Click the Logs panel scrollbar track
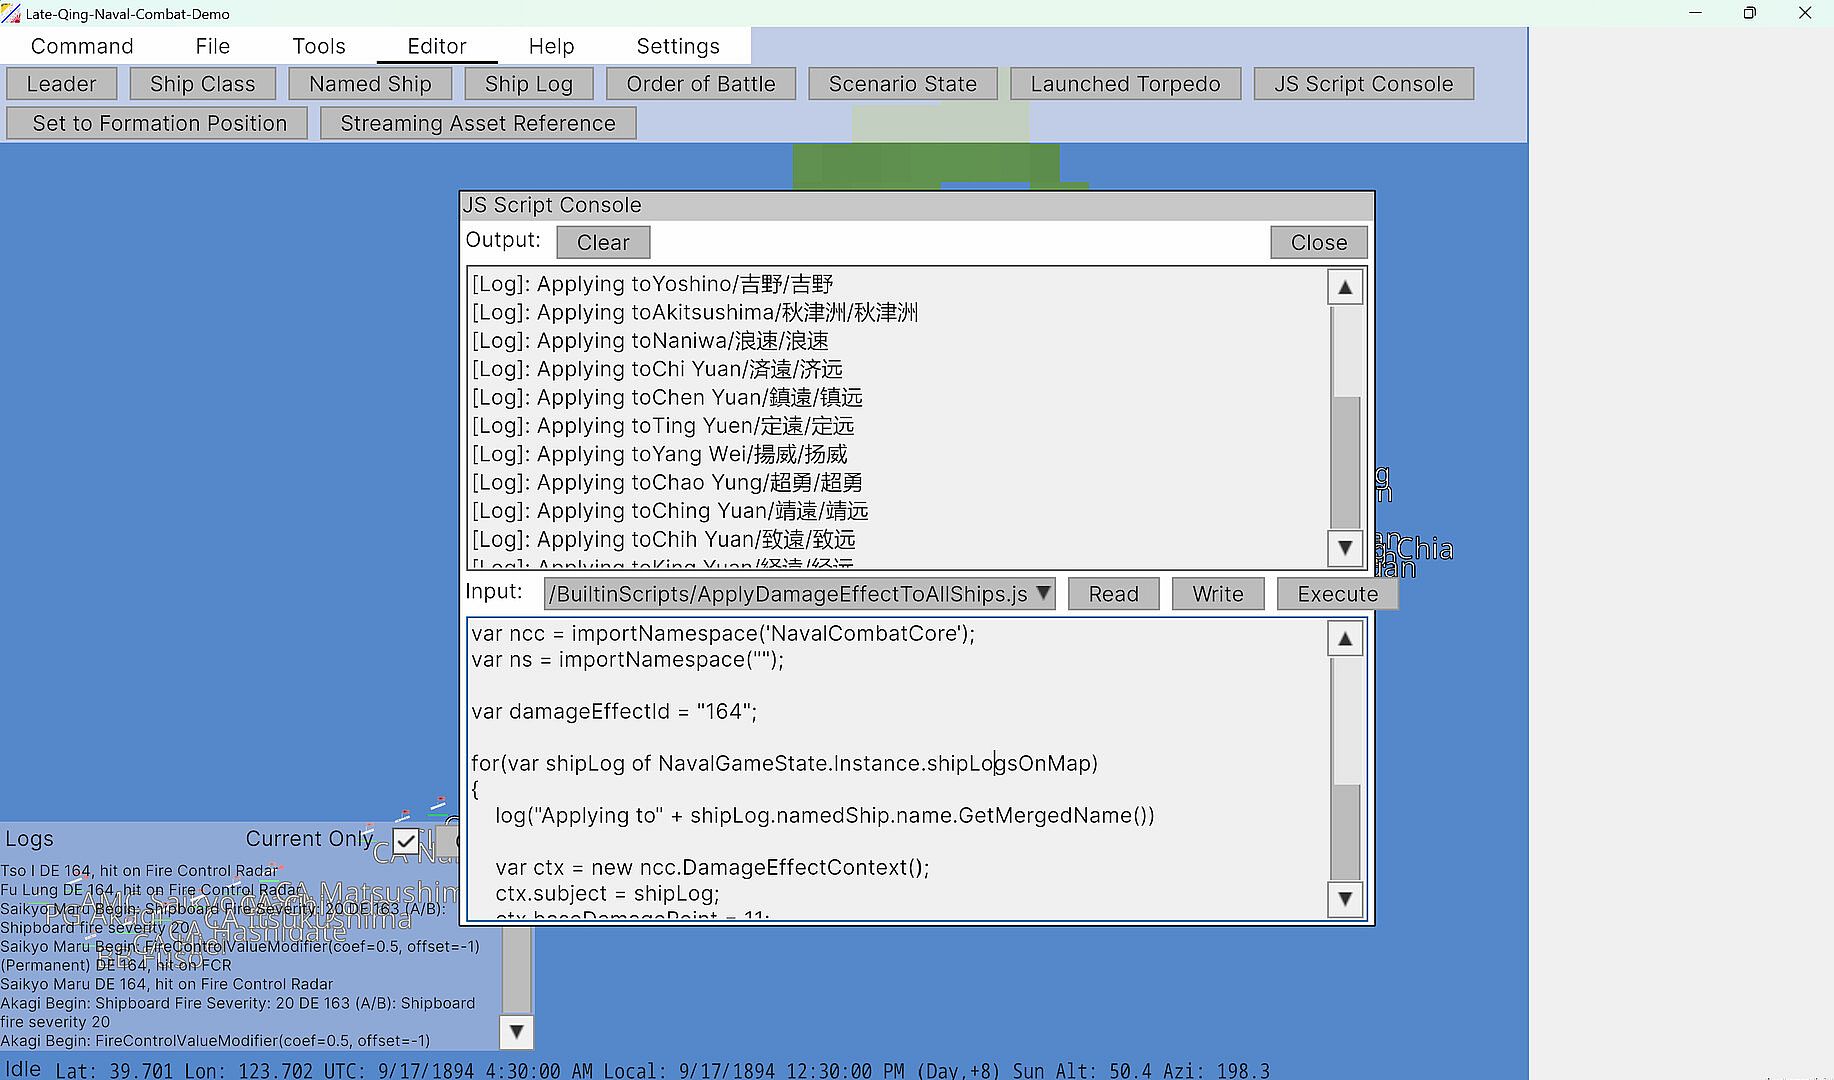1834x1080 pixels. click(516, 970)
